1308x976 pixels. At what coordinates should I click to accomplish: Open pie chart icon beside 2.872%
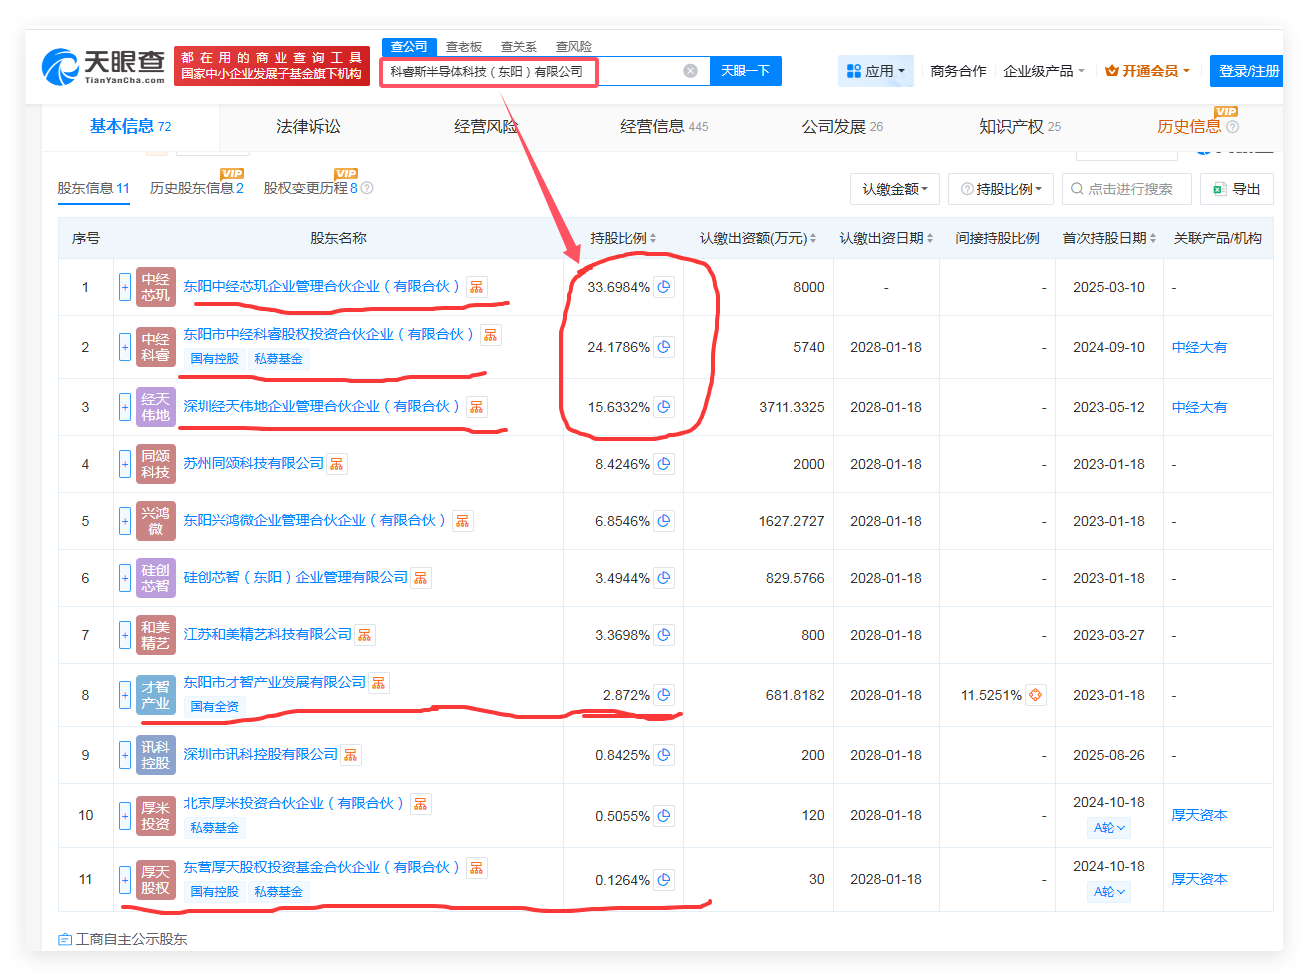point(664,695)
